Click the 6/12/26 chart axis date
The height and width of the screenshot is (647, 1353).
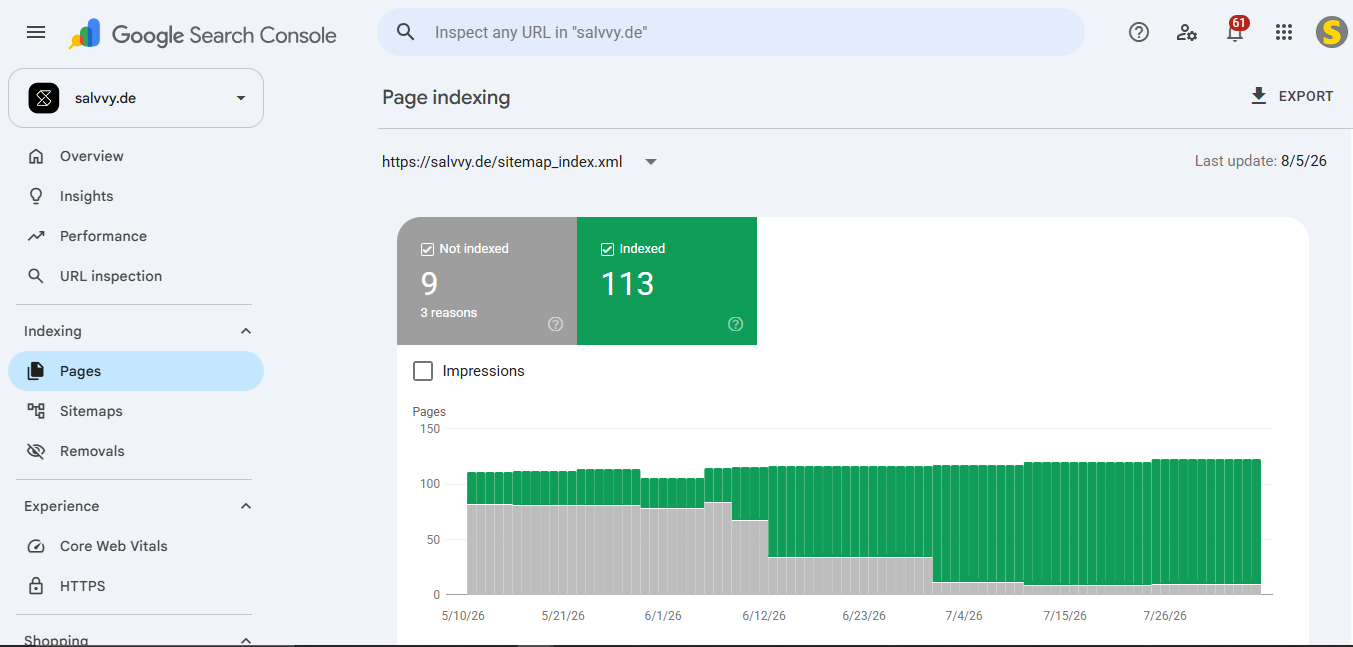click(766, 616)
